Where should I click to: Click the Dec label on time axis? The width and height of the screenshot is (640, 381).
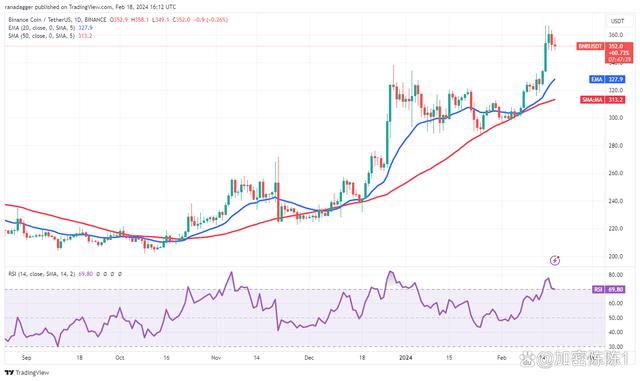[x=309, y=358]
